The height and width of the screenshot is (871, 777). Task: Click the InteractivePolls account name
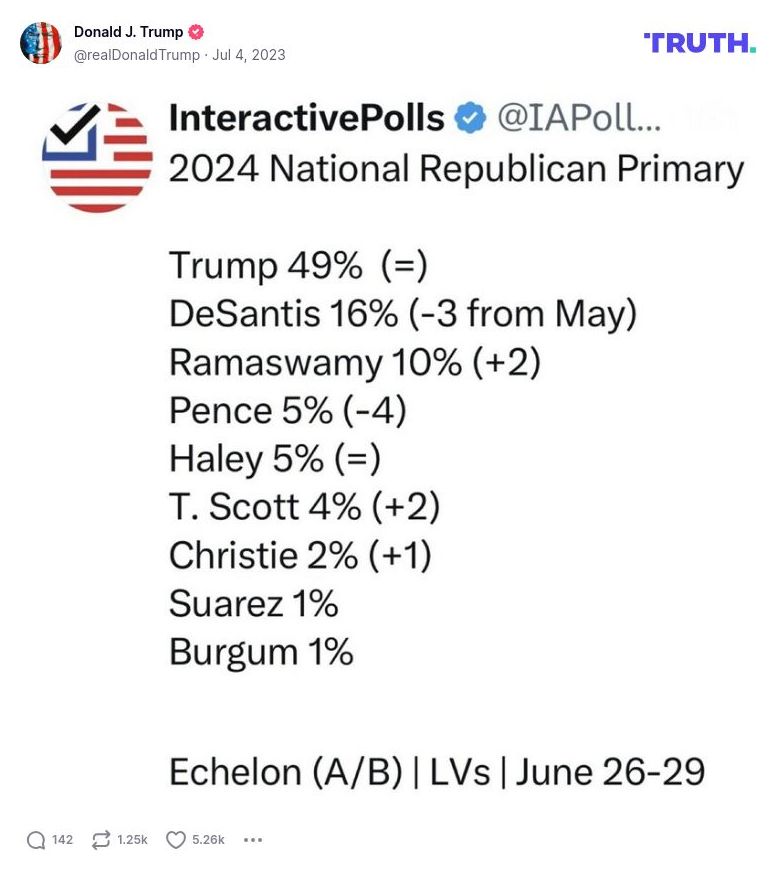(306, 119)
